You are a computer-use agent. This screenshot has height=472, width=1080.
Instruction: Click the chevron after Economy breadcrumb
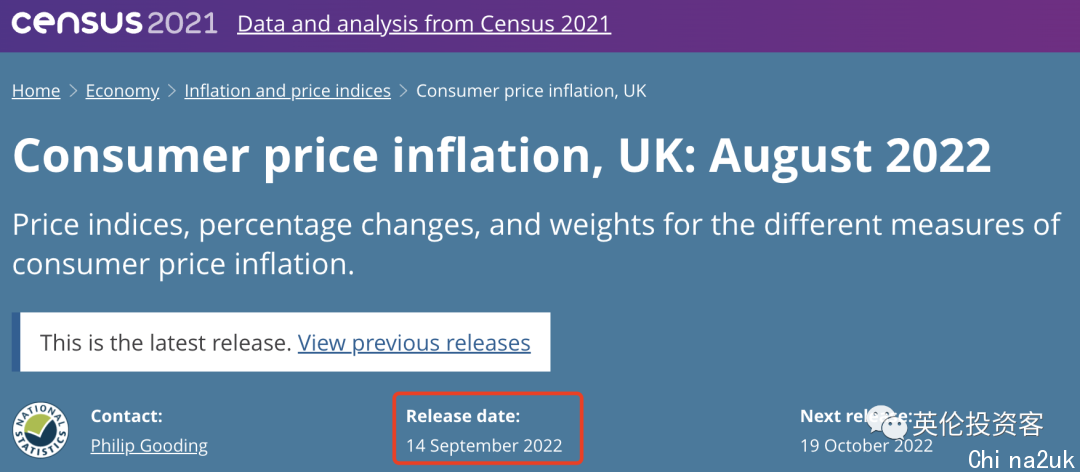(x=172, y=91)
